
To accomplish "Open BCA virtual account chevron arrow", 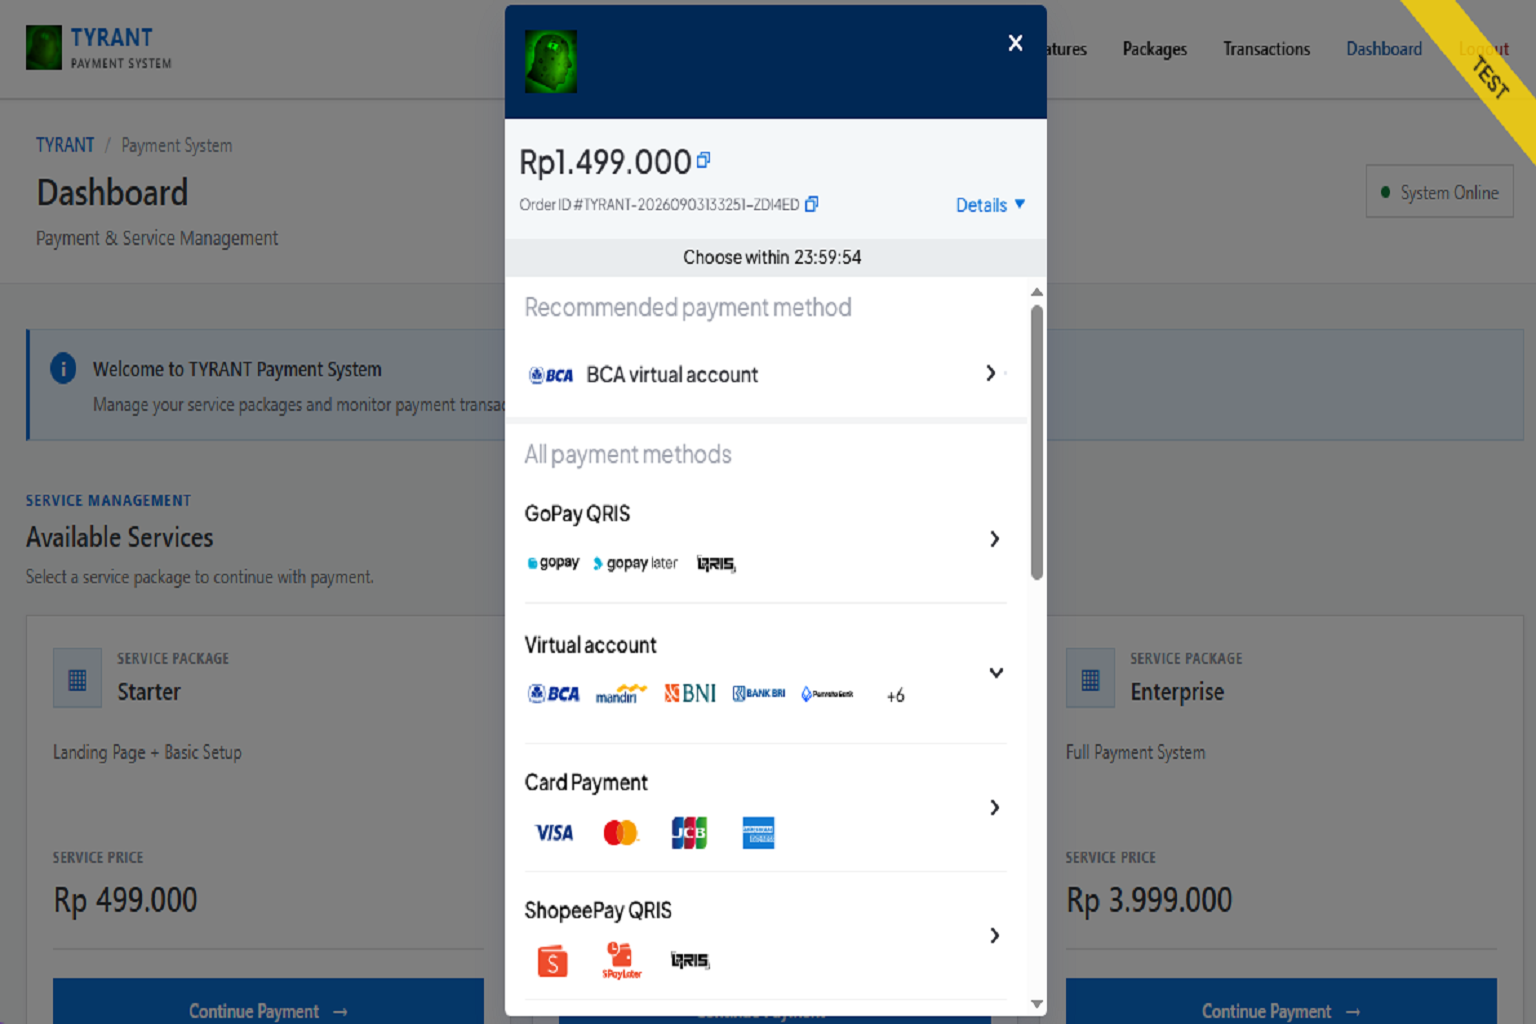I will pos(991,373).
